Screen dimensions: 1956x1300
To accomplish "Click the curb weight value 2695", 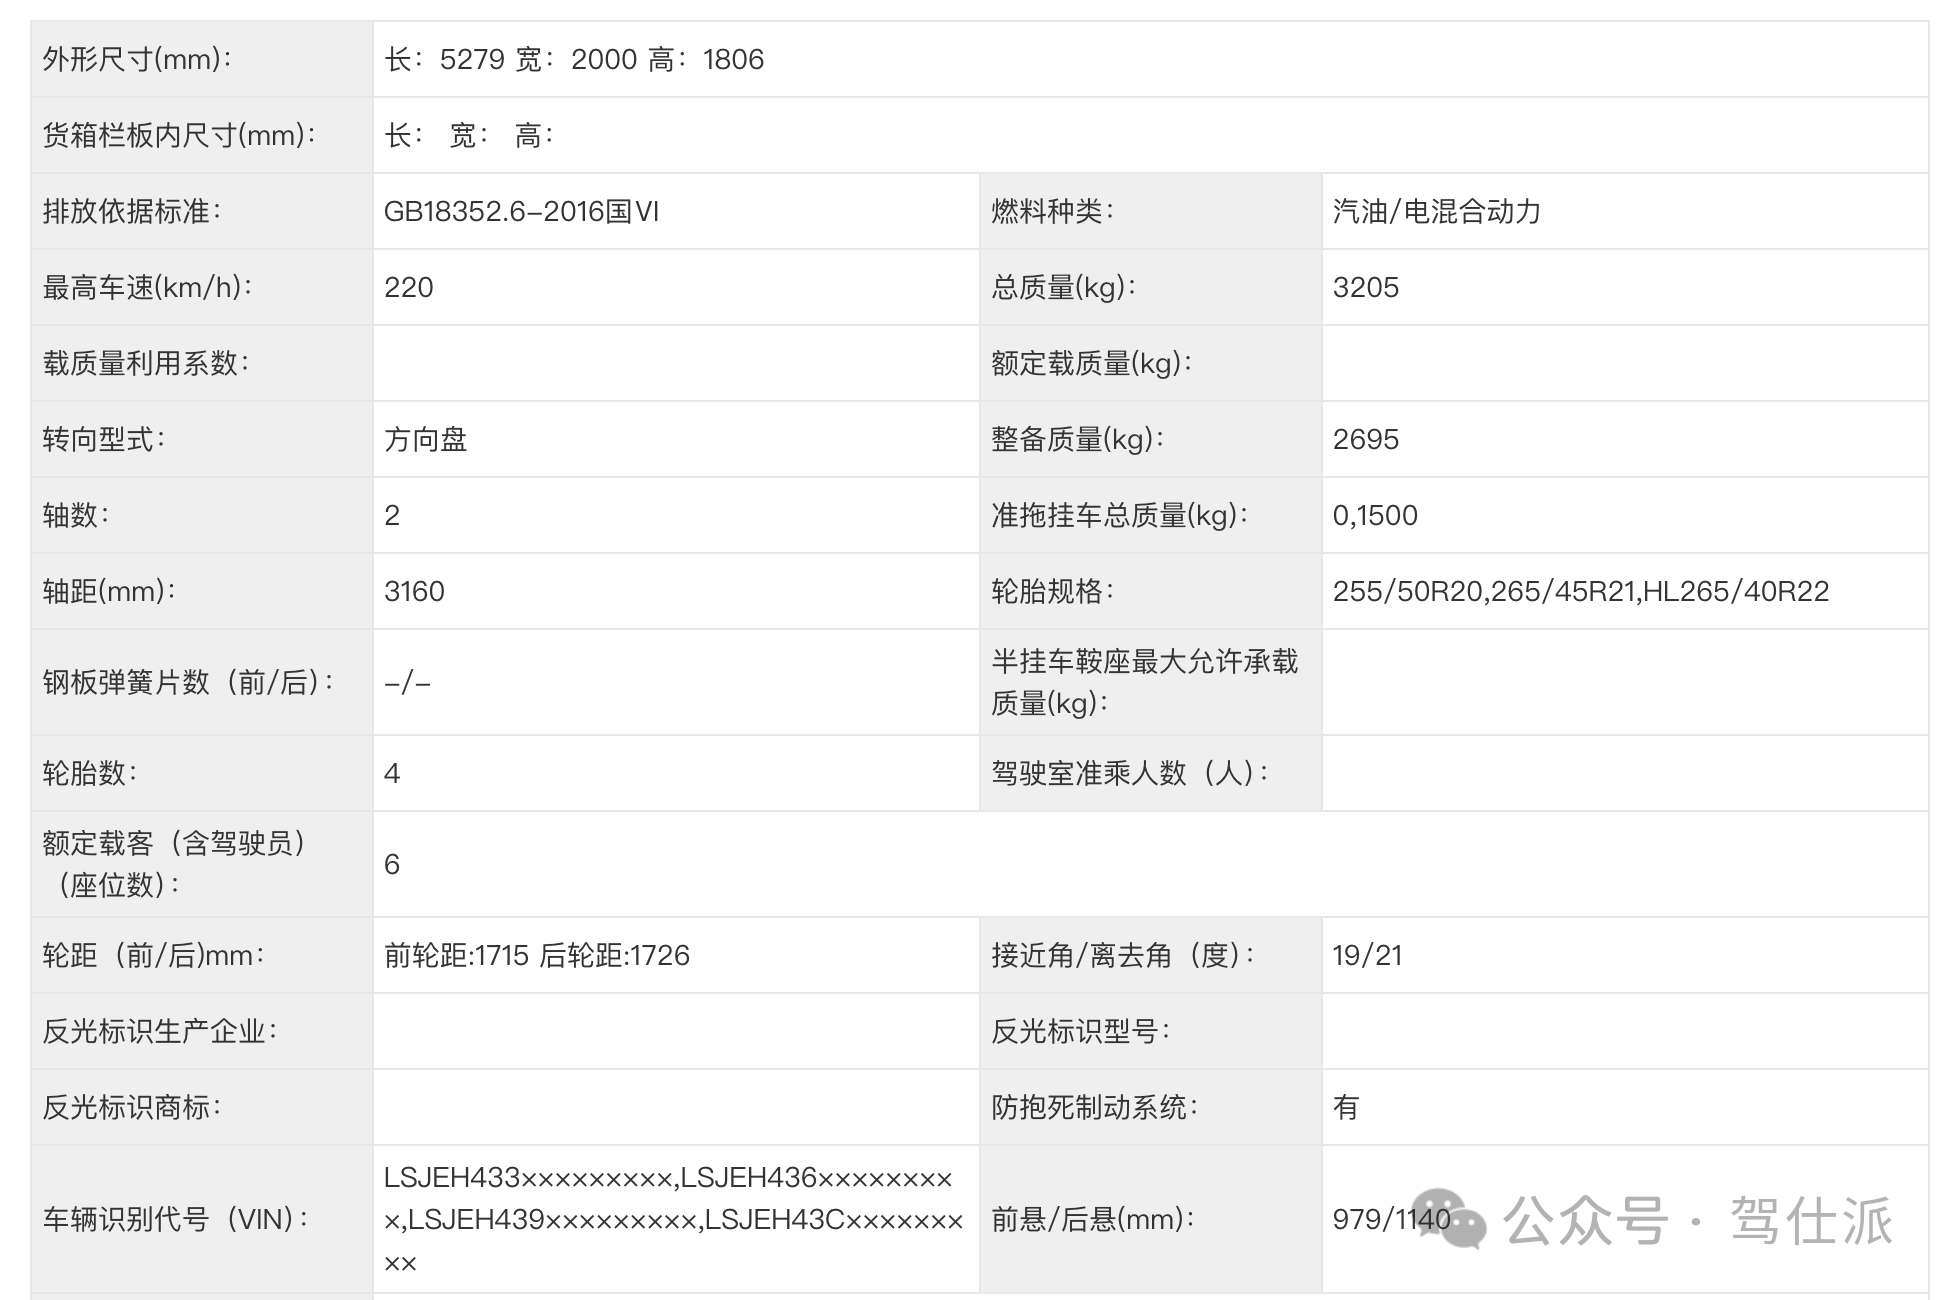I will [x=1365, y=440].
